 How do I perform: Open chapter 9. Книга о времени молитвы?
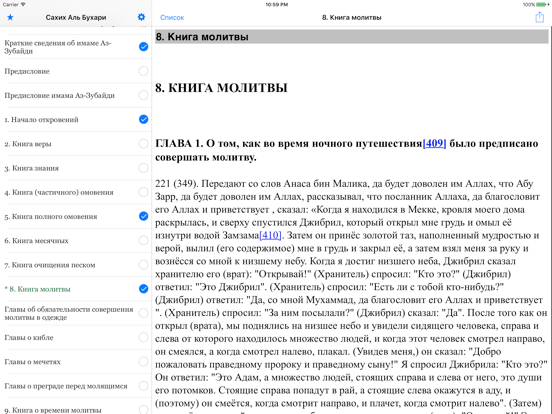pos(53,410)
